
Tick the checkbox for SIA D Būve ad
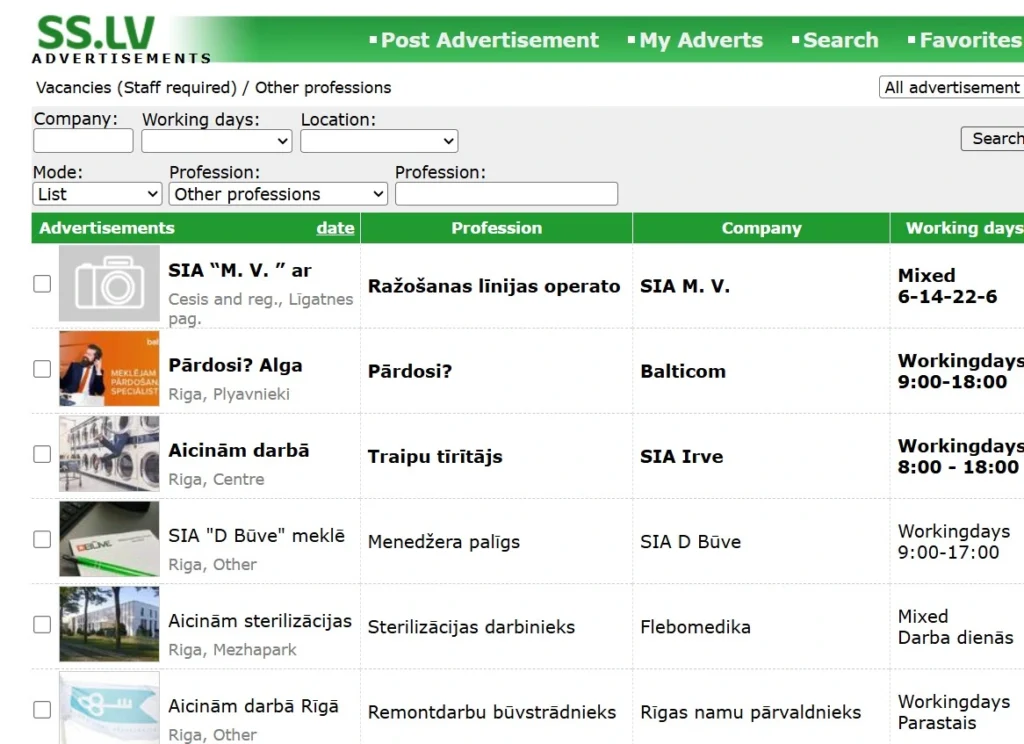click(x=42, y=539)
